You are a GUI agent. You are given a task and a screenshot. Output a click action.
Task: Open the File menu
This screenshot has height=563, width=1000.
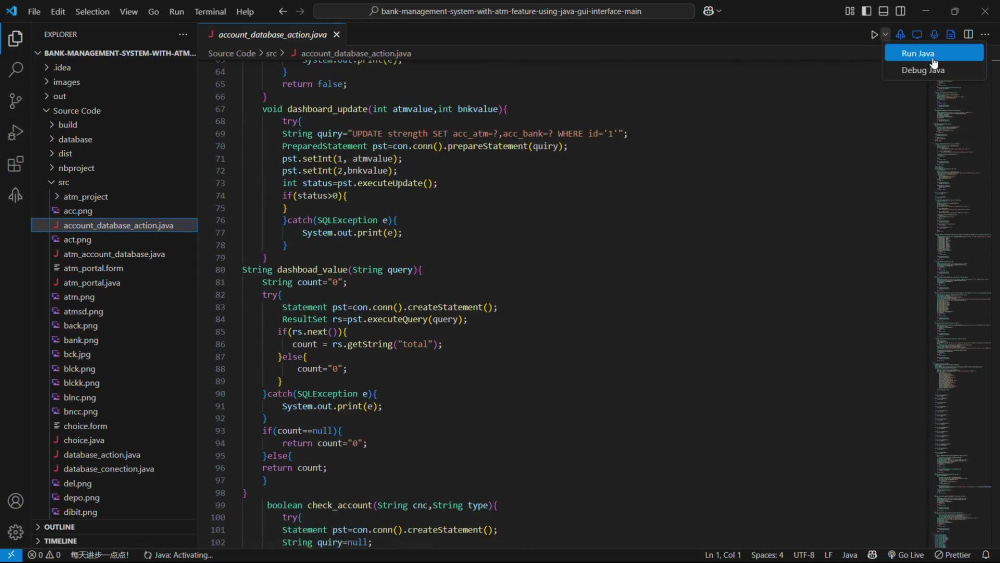click(34, 11)
